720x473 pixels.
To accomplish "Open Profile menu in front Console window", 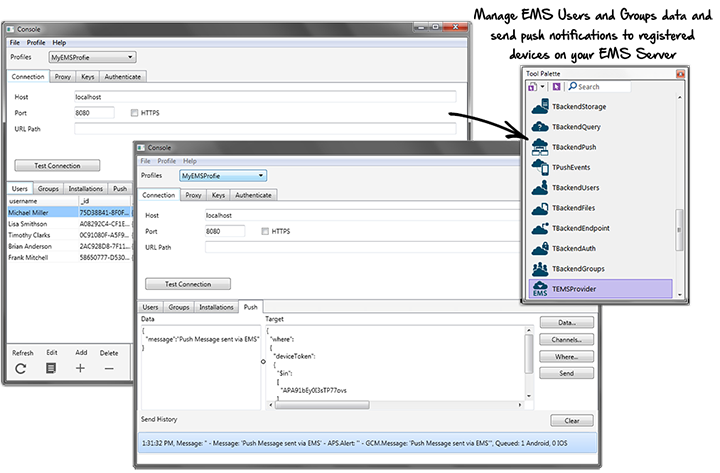I will coord(167,161).
